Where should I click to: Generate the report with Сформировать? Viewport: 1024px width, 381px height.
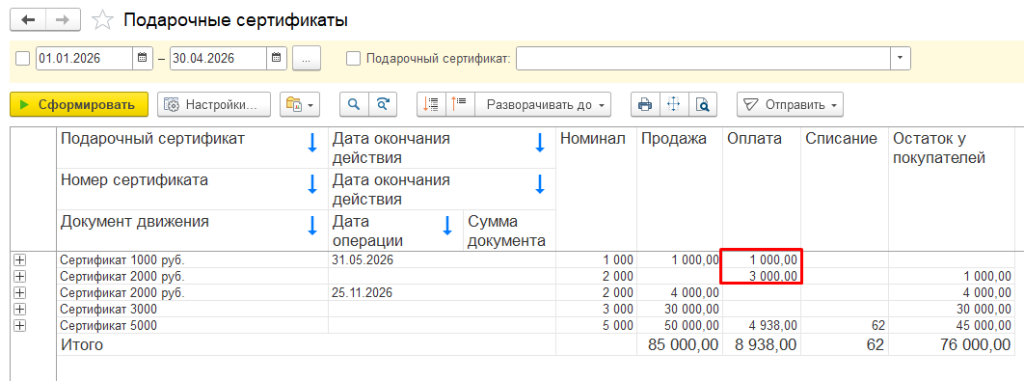tap(79, 105)
